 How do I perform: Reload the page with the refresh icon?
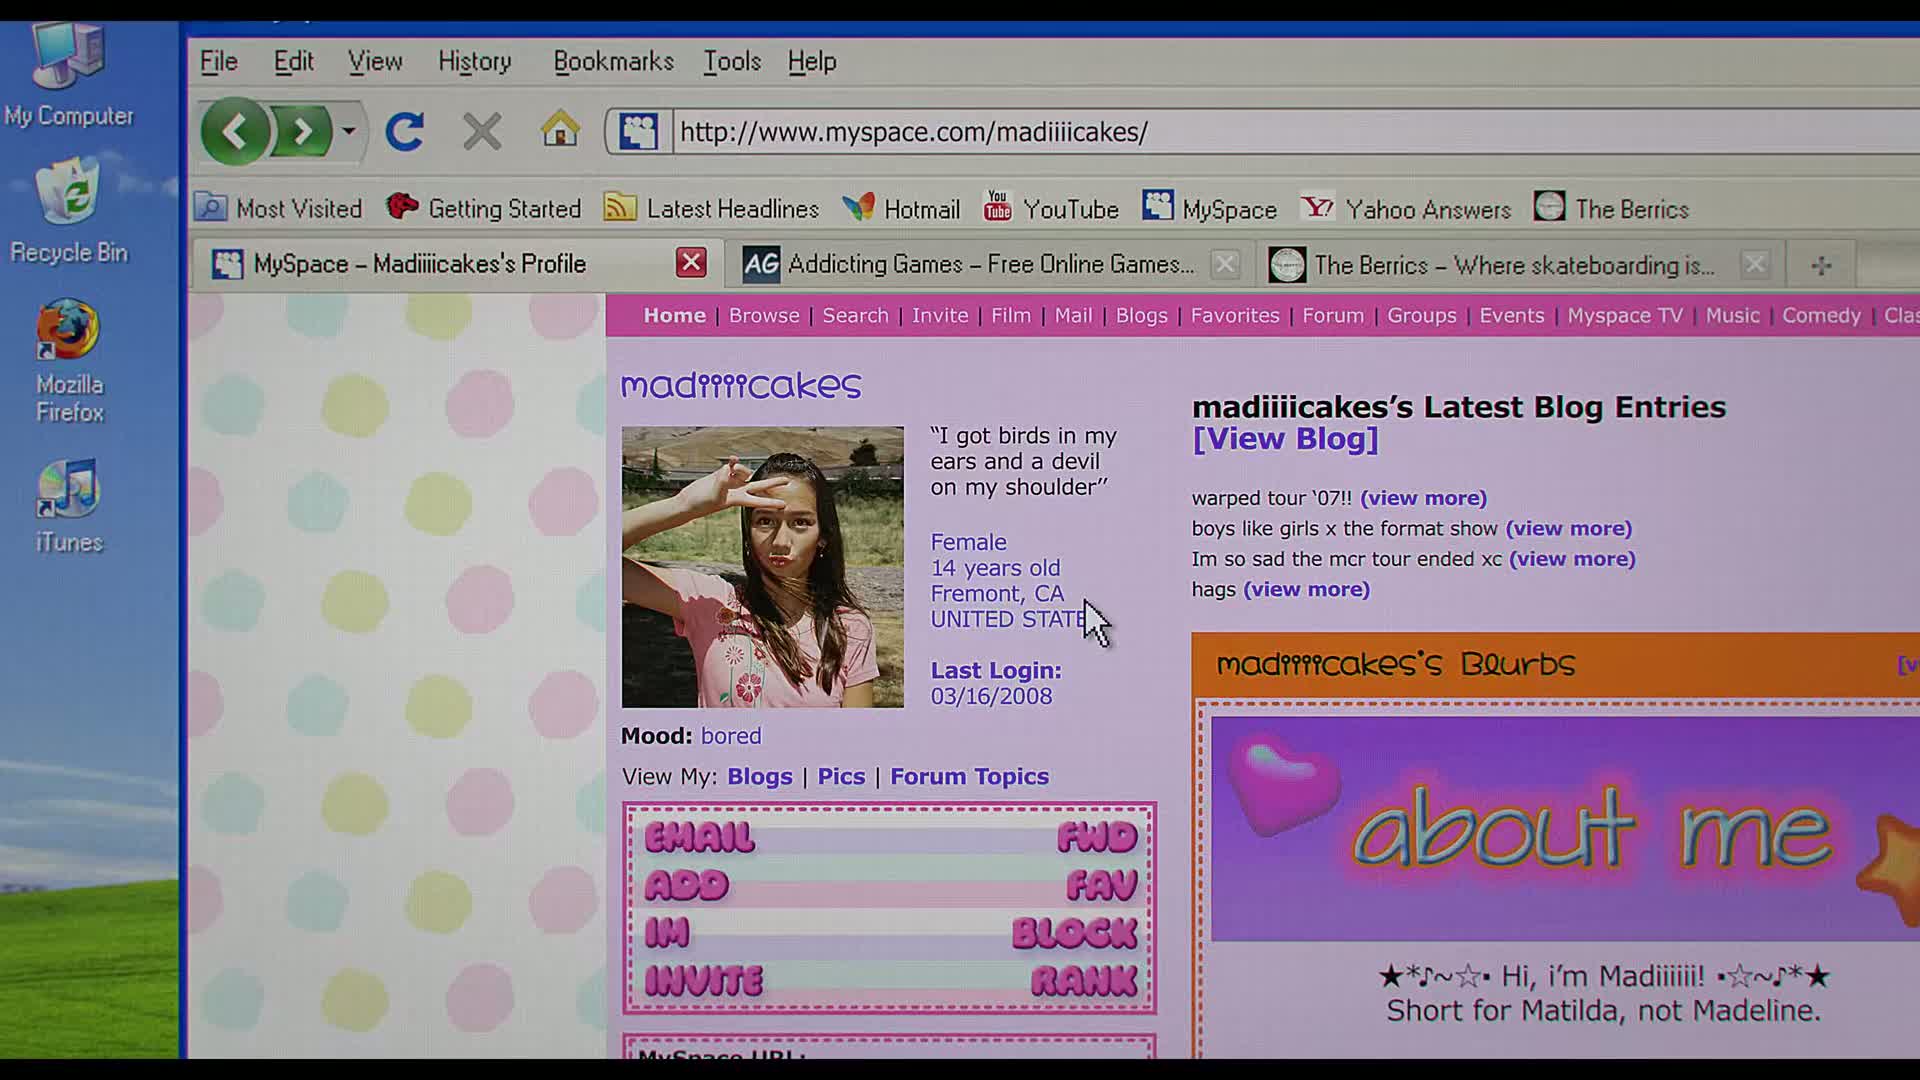tap(405, 131)
